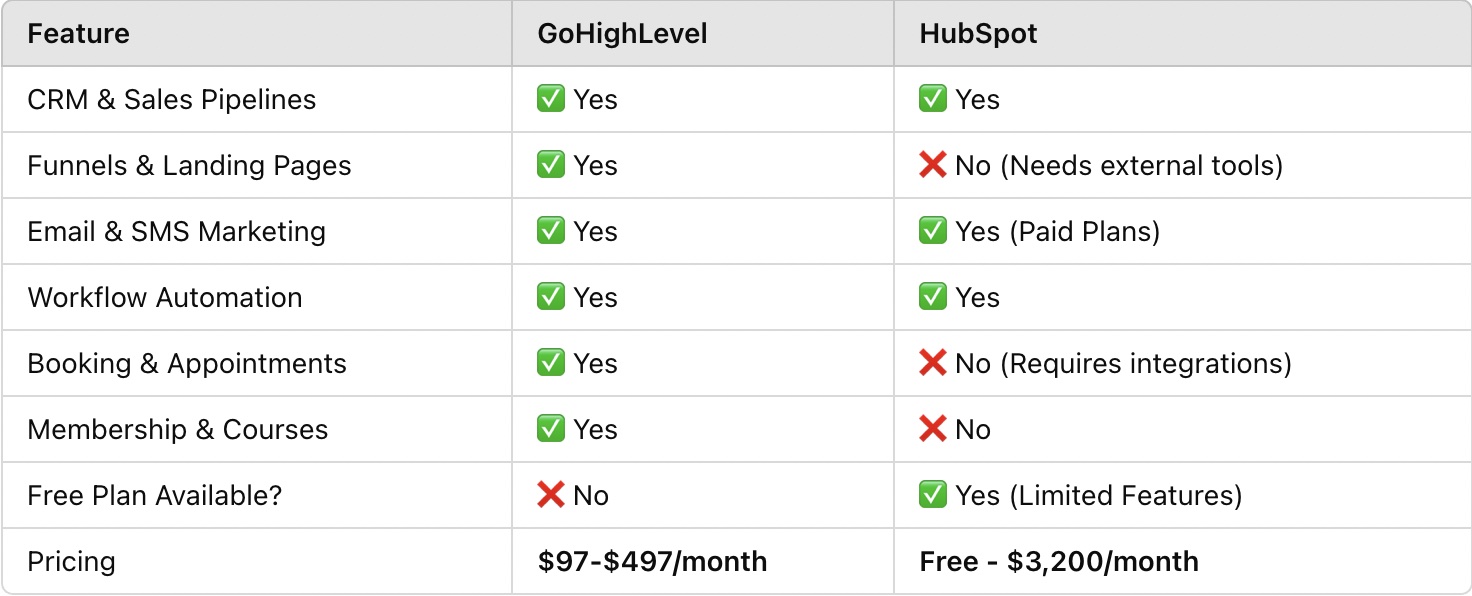Click GoHighLevel checkmark in Workflow Automation row
Image resolution: width=1472 pixels, height=596 pixels.
(551, 297)
